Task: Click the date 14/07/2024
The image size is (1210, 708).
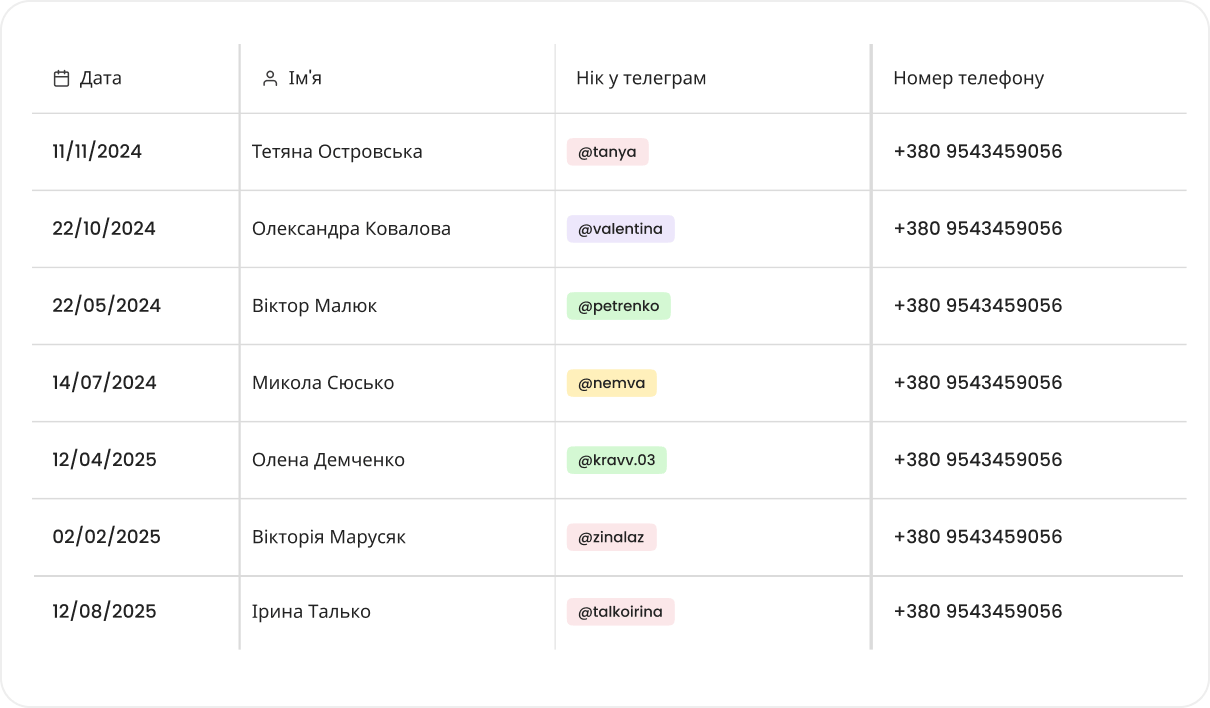Action: 104,383
